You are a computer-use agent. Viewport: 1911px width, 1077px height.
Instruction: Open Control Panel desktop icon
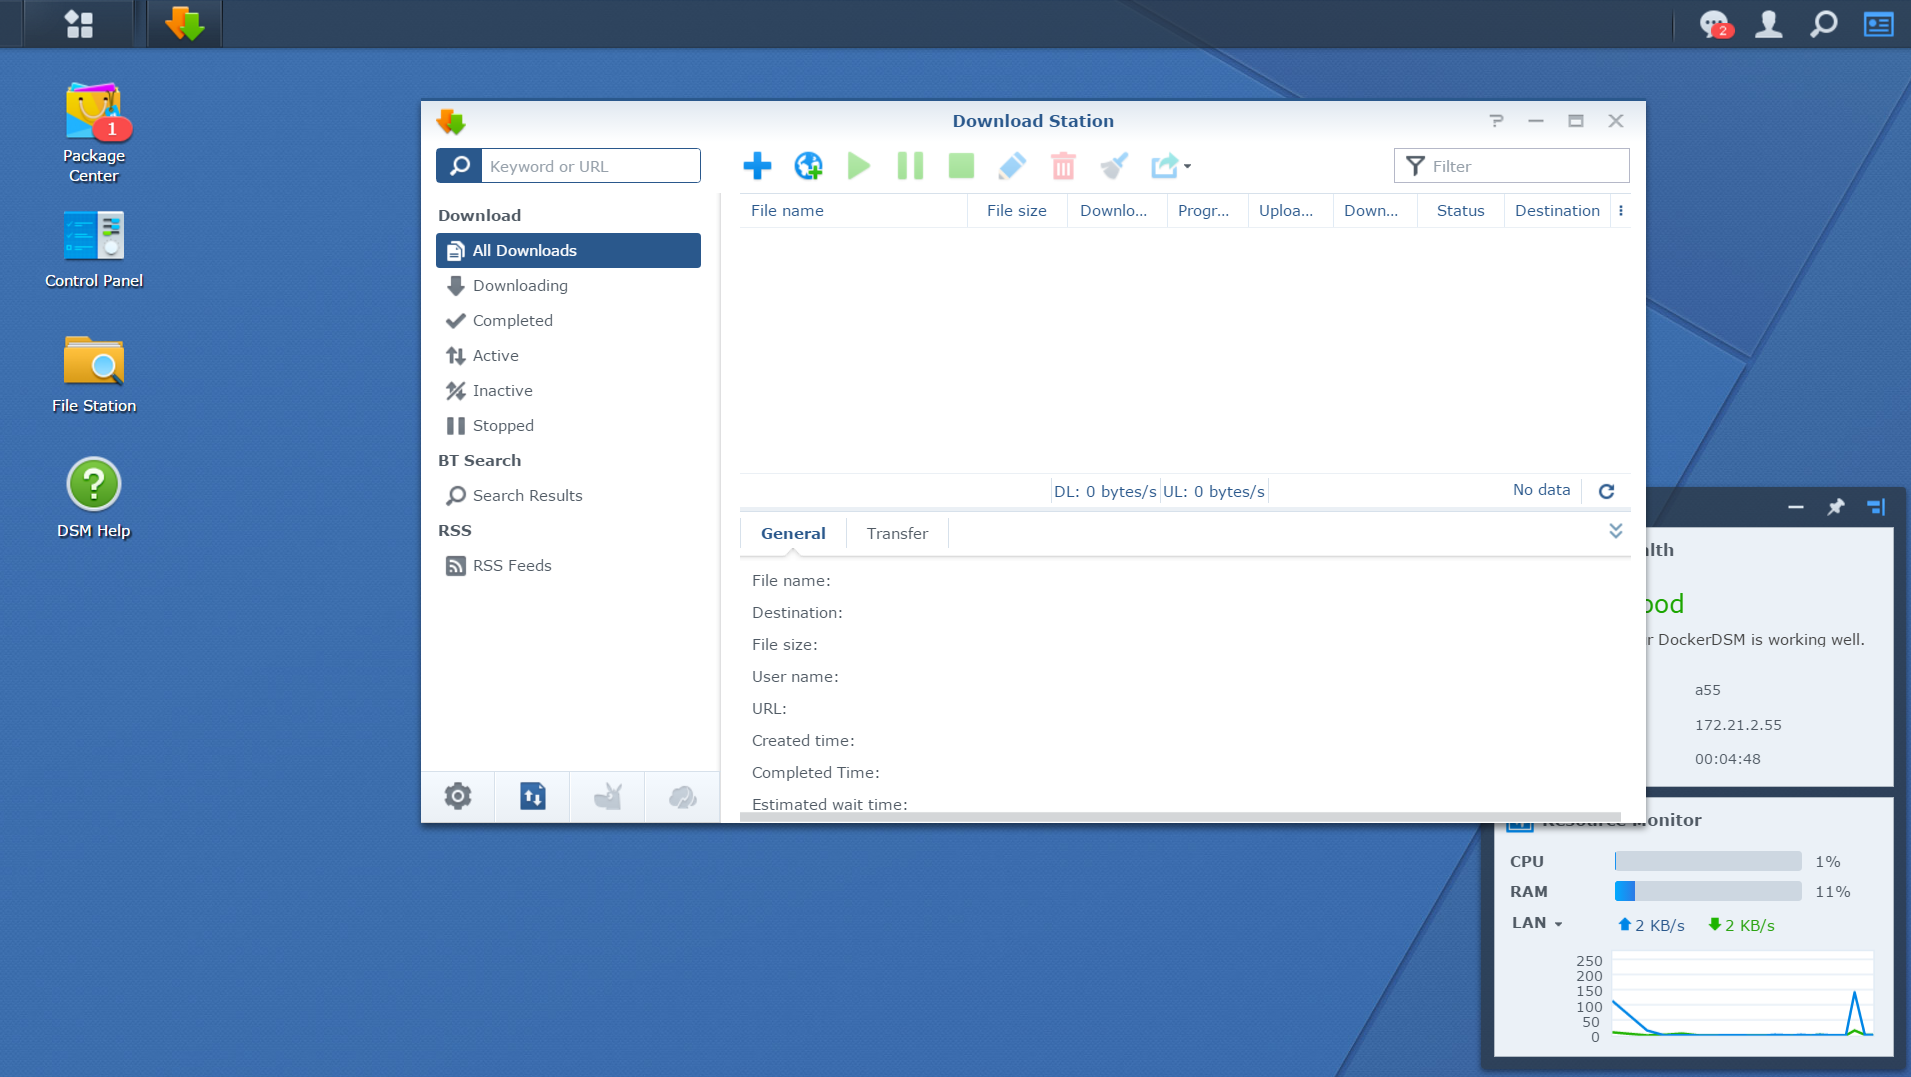point(94,250)
